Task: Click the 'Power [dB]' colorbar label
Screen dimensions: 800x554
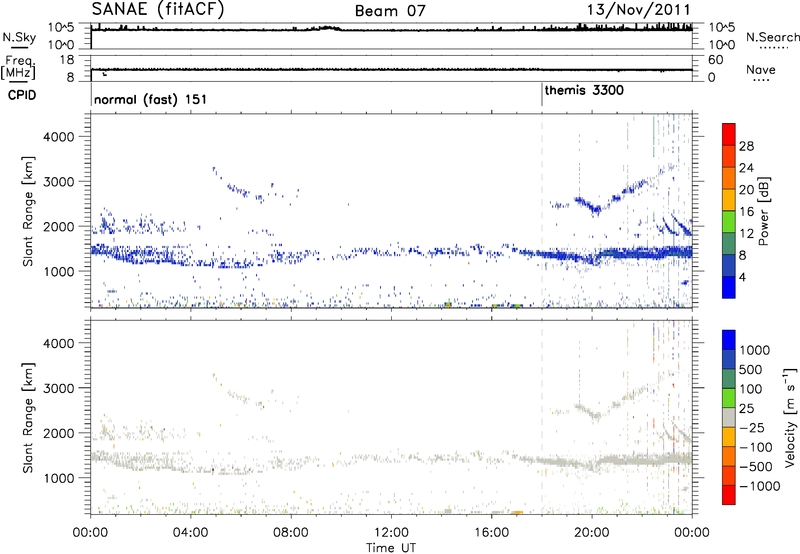Action: (x=764, y=211)
